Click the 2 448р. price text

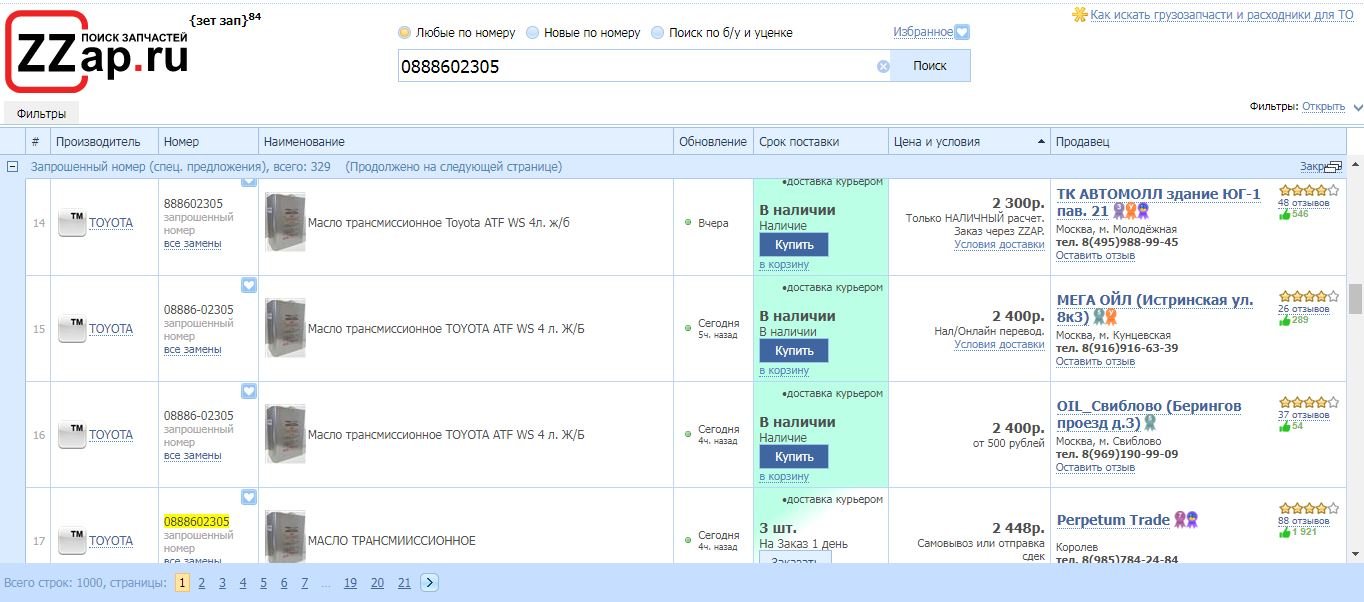pos(1018,528)
